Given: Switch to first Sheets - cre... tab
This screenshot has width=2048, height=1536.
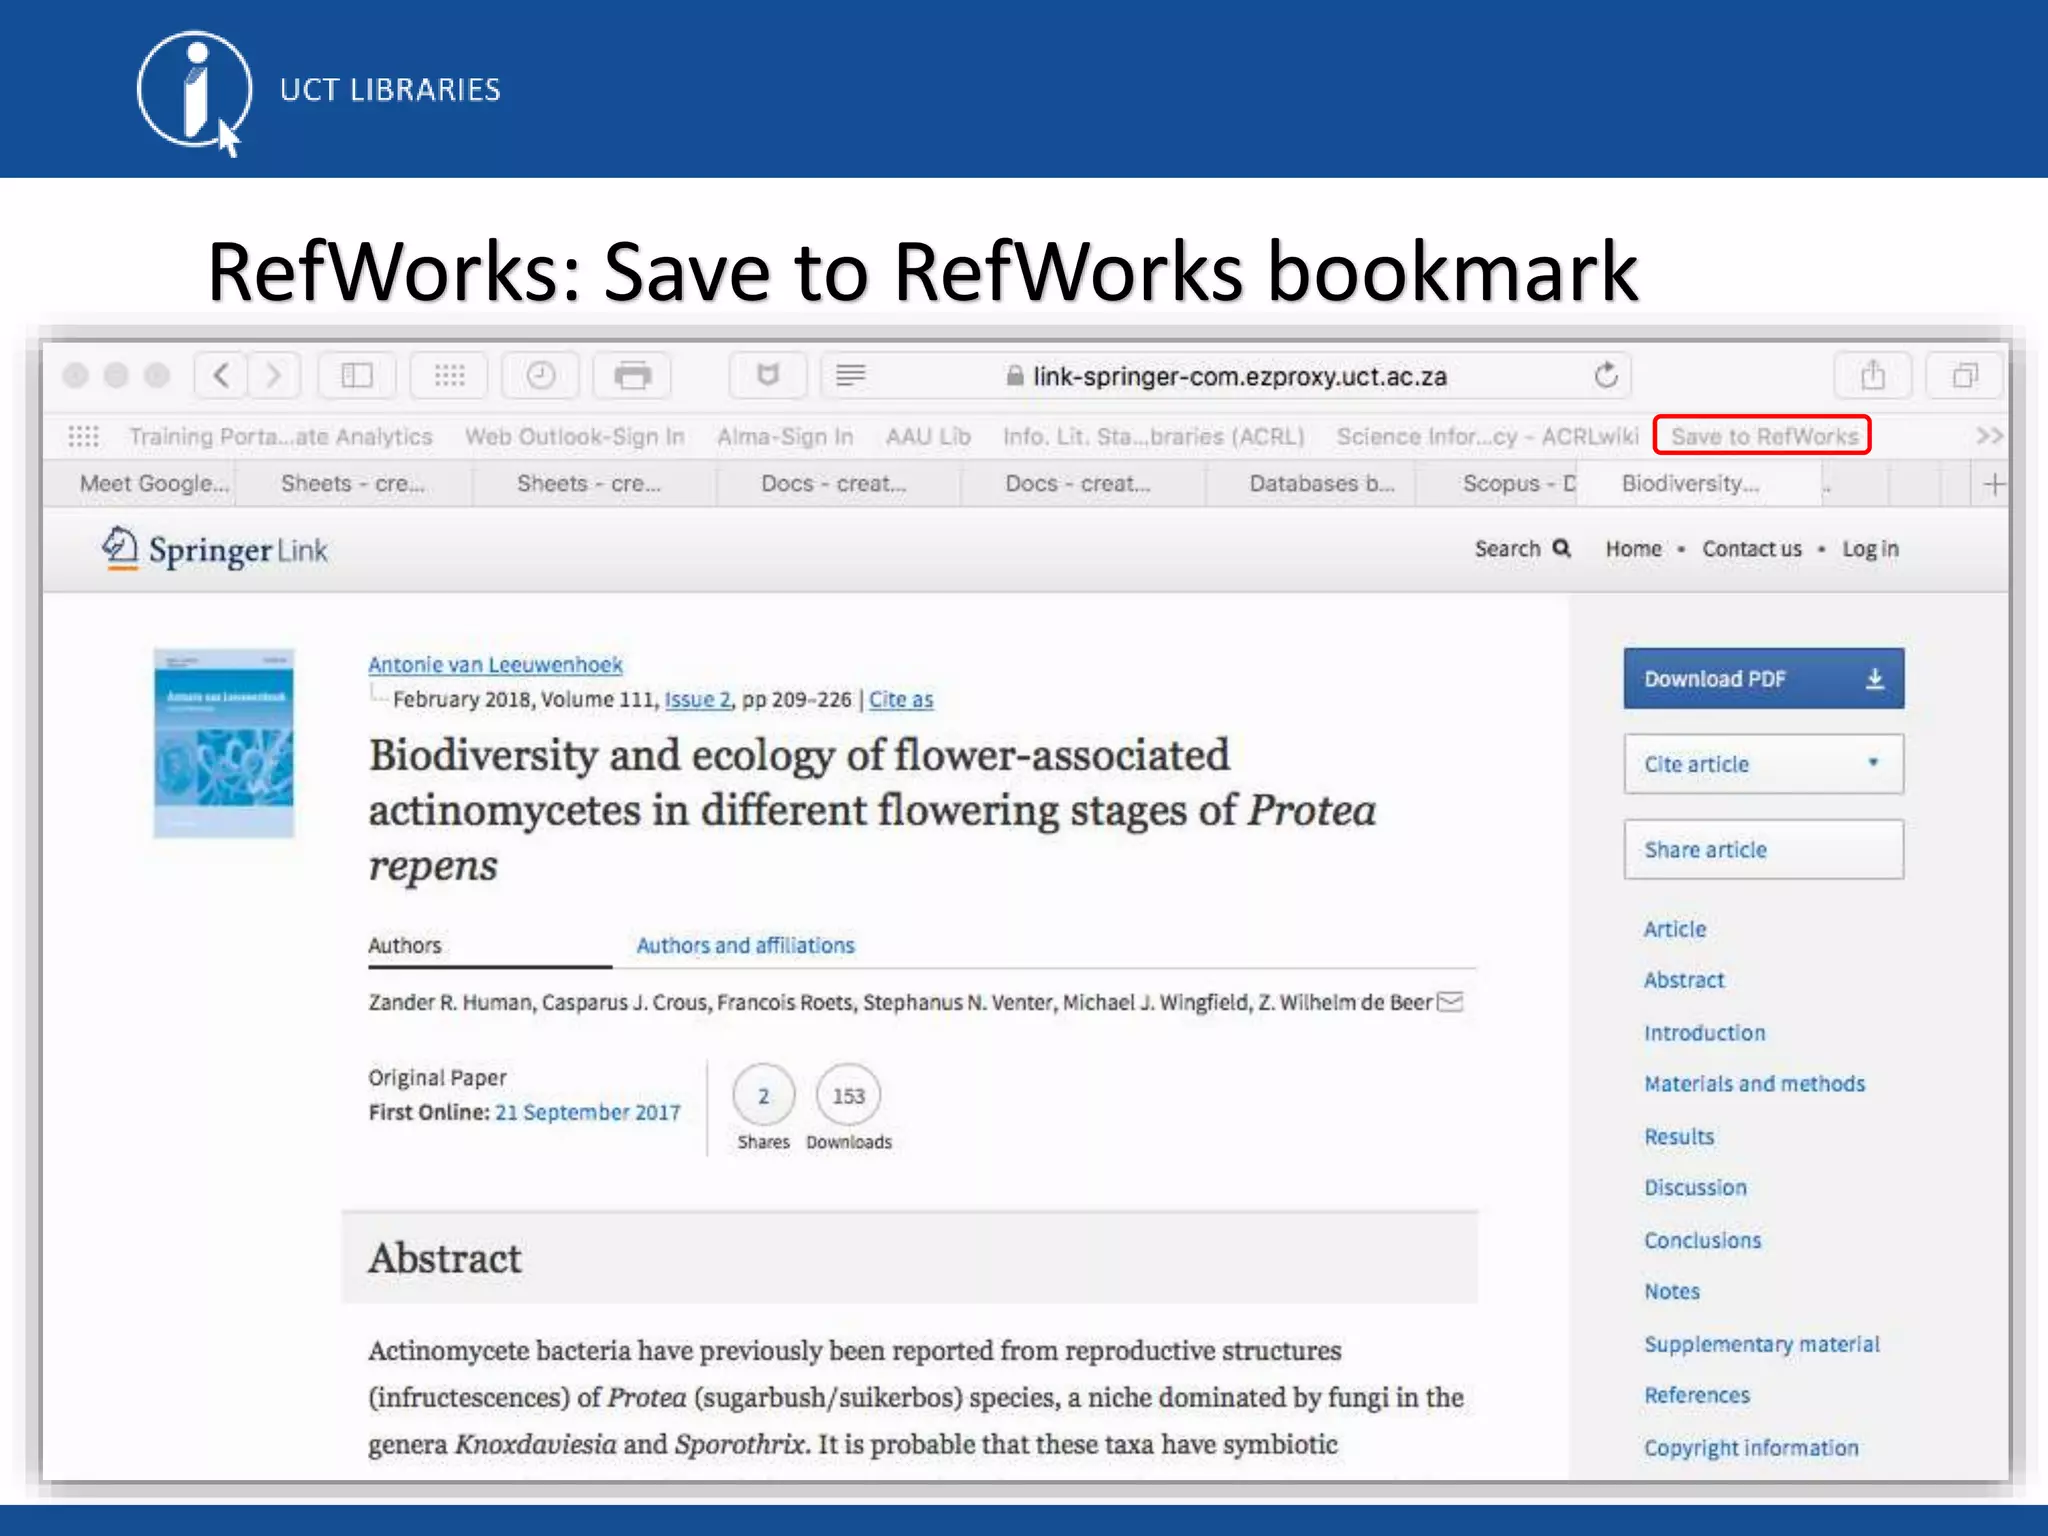Looking at the screenshot, I should pos(353,484).
